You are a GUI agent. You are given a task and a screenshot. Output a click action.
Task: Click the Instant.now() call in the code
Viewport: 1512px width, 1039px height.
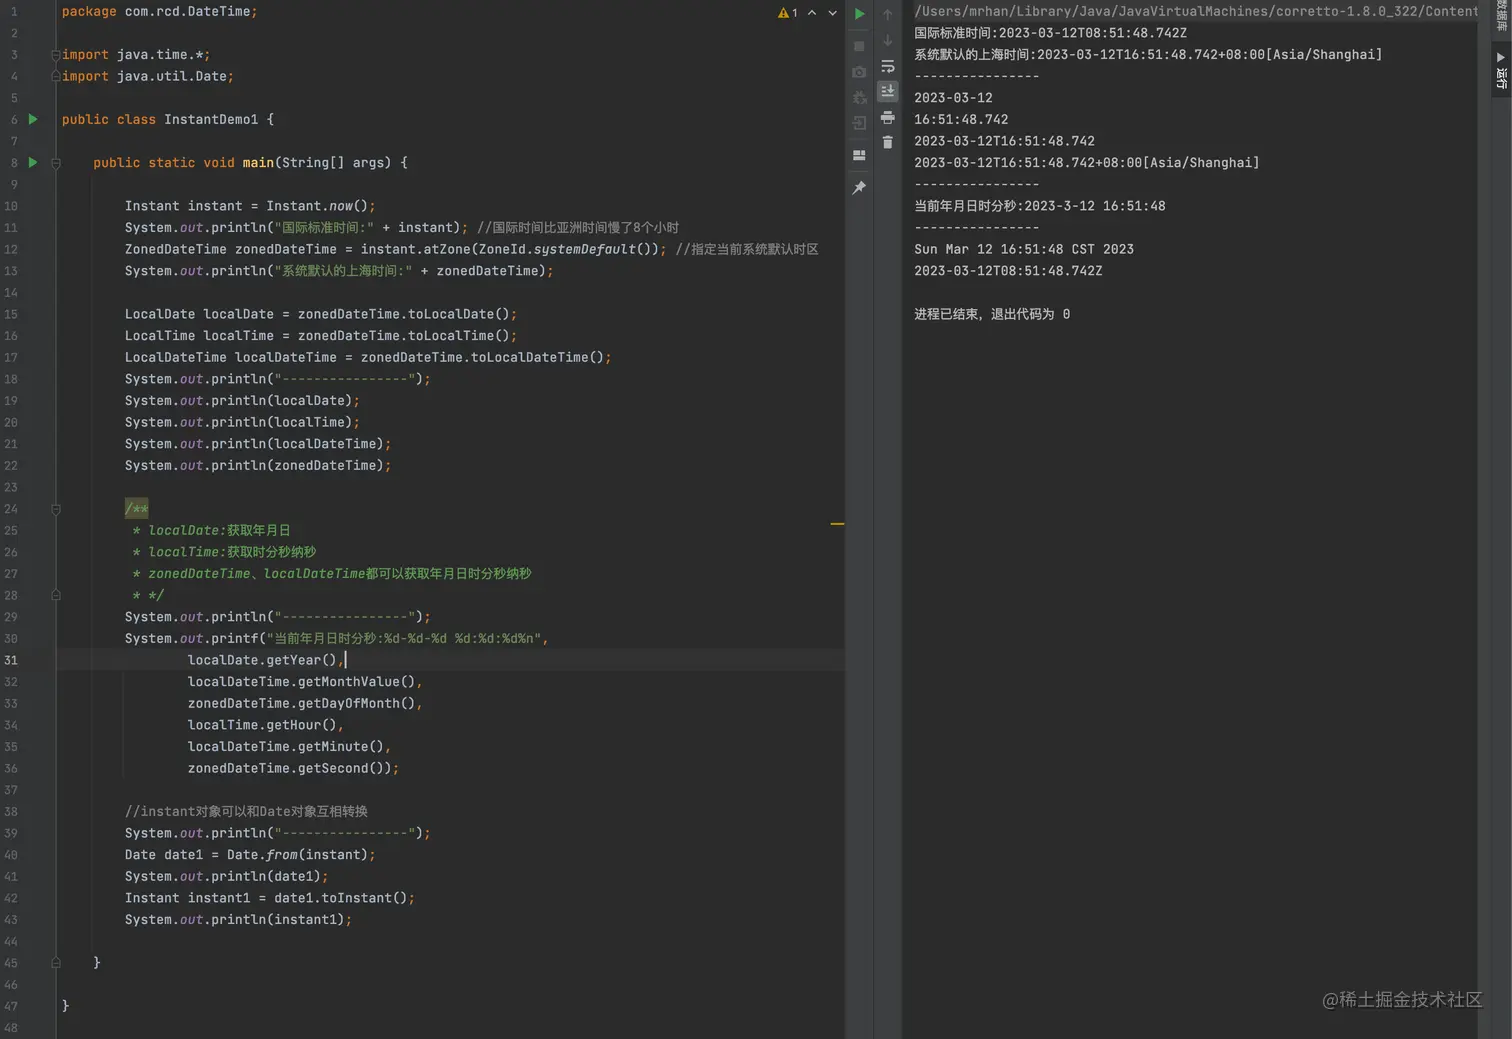317,206
